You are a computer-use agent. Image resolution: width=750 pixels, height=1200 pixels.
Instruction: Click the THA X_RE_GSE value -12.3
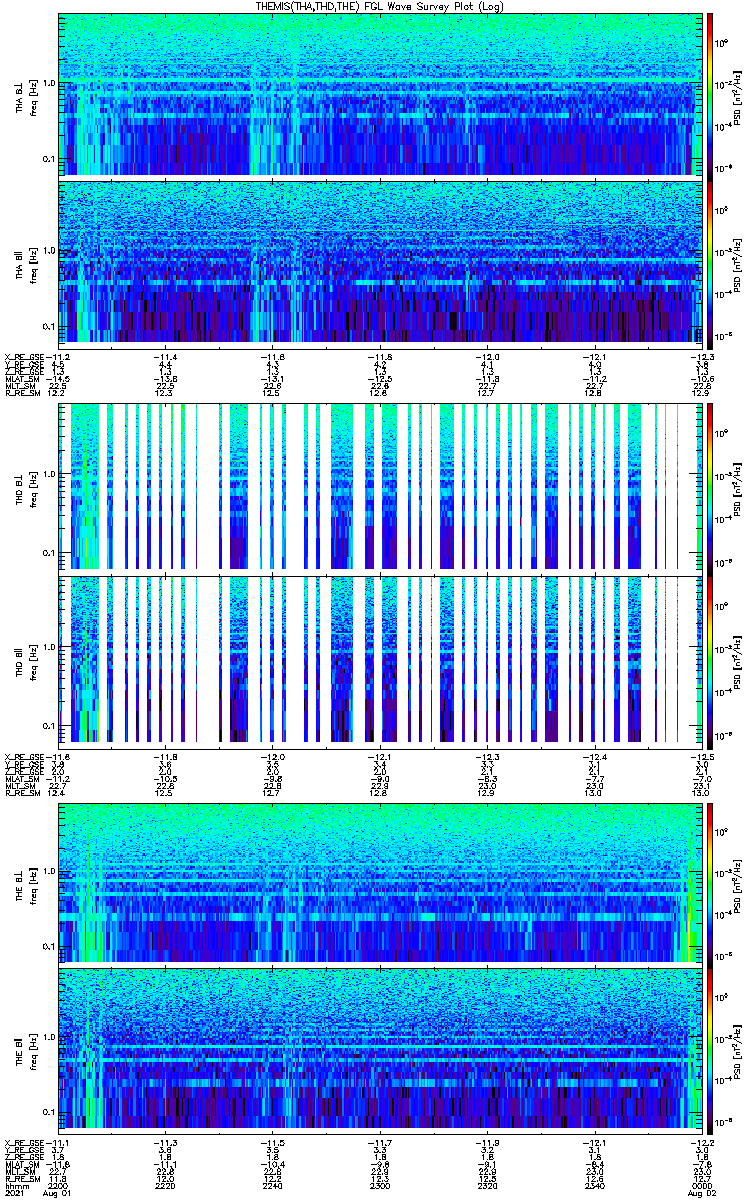click(x=703, y=357)
